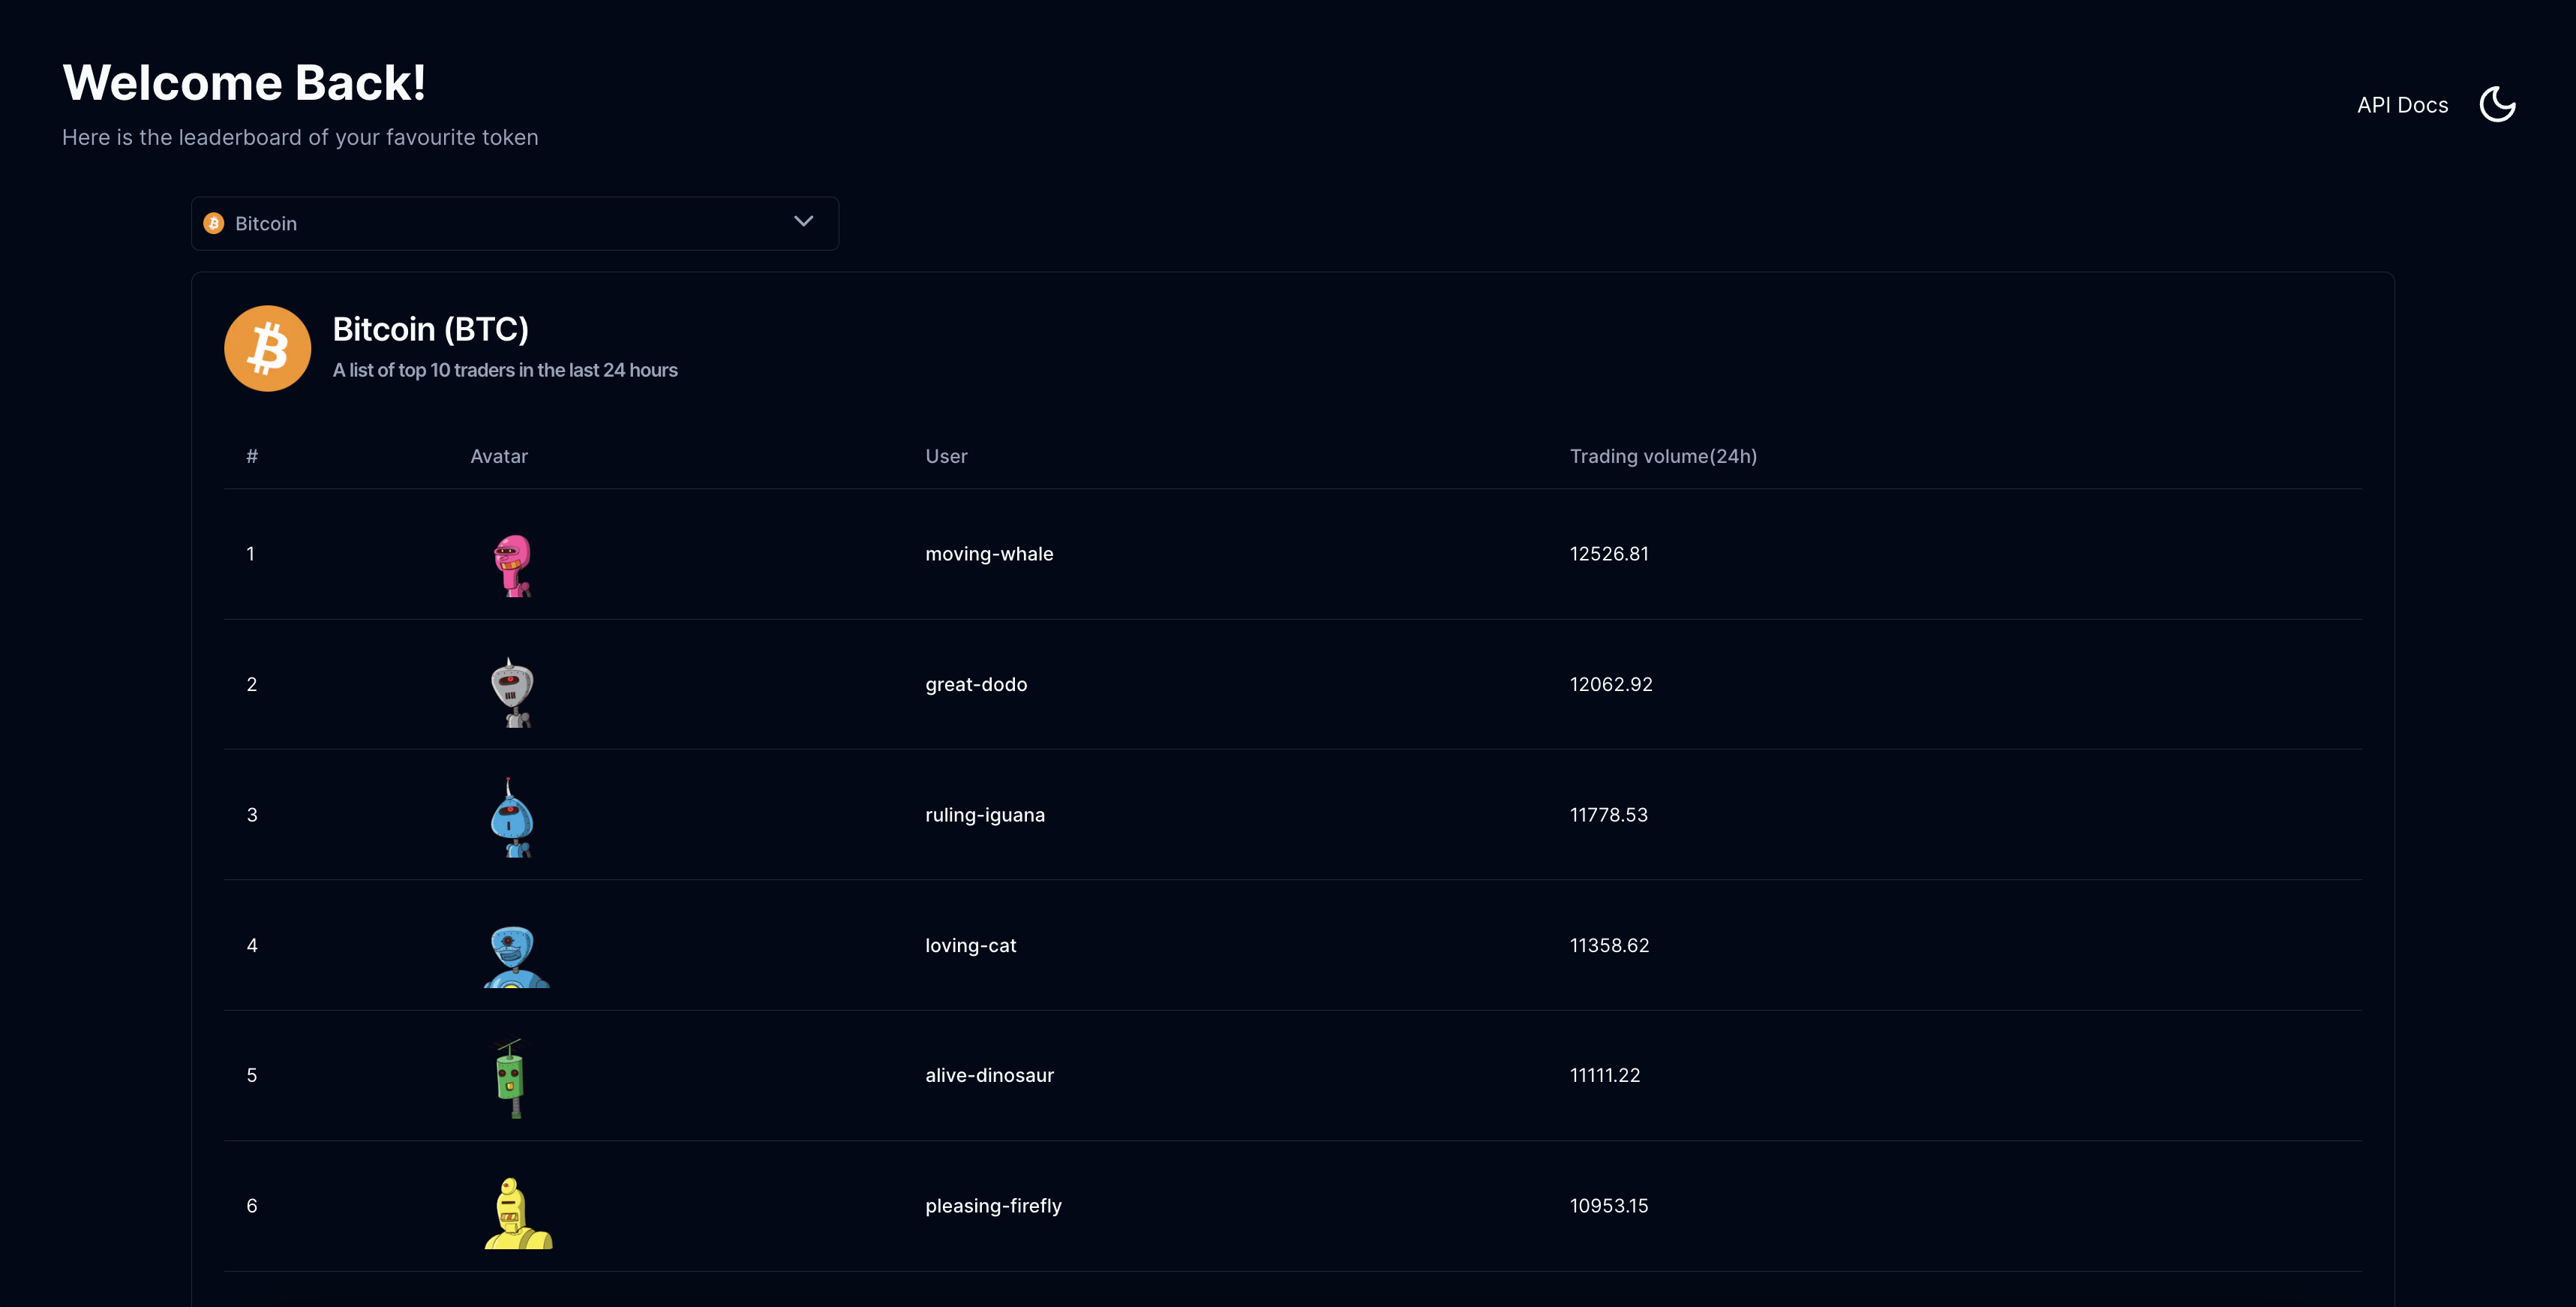Open the Bitcoin token selector field
Image resolution: width=2576 pixels, height=1307 pixels.
(x=500, y=223)
